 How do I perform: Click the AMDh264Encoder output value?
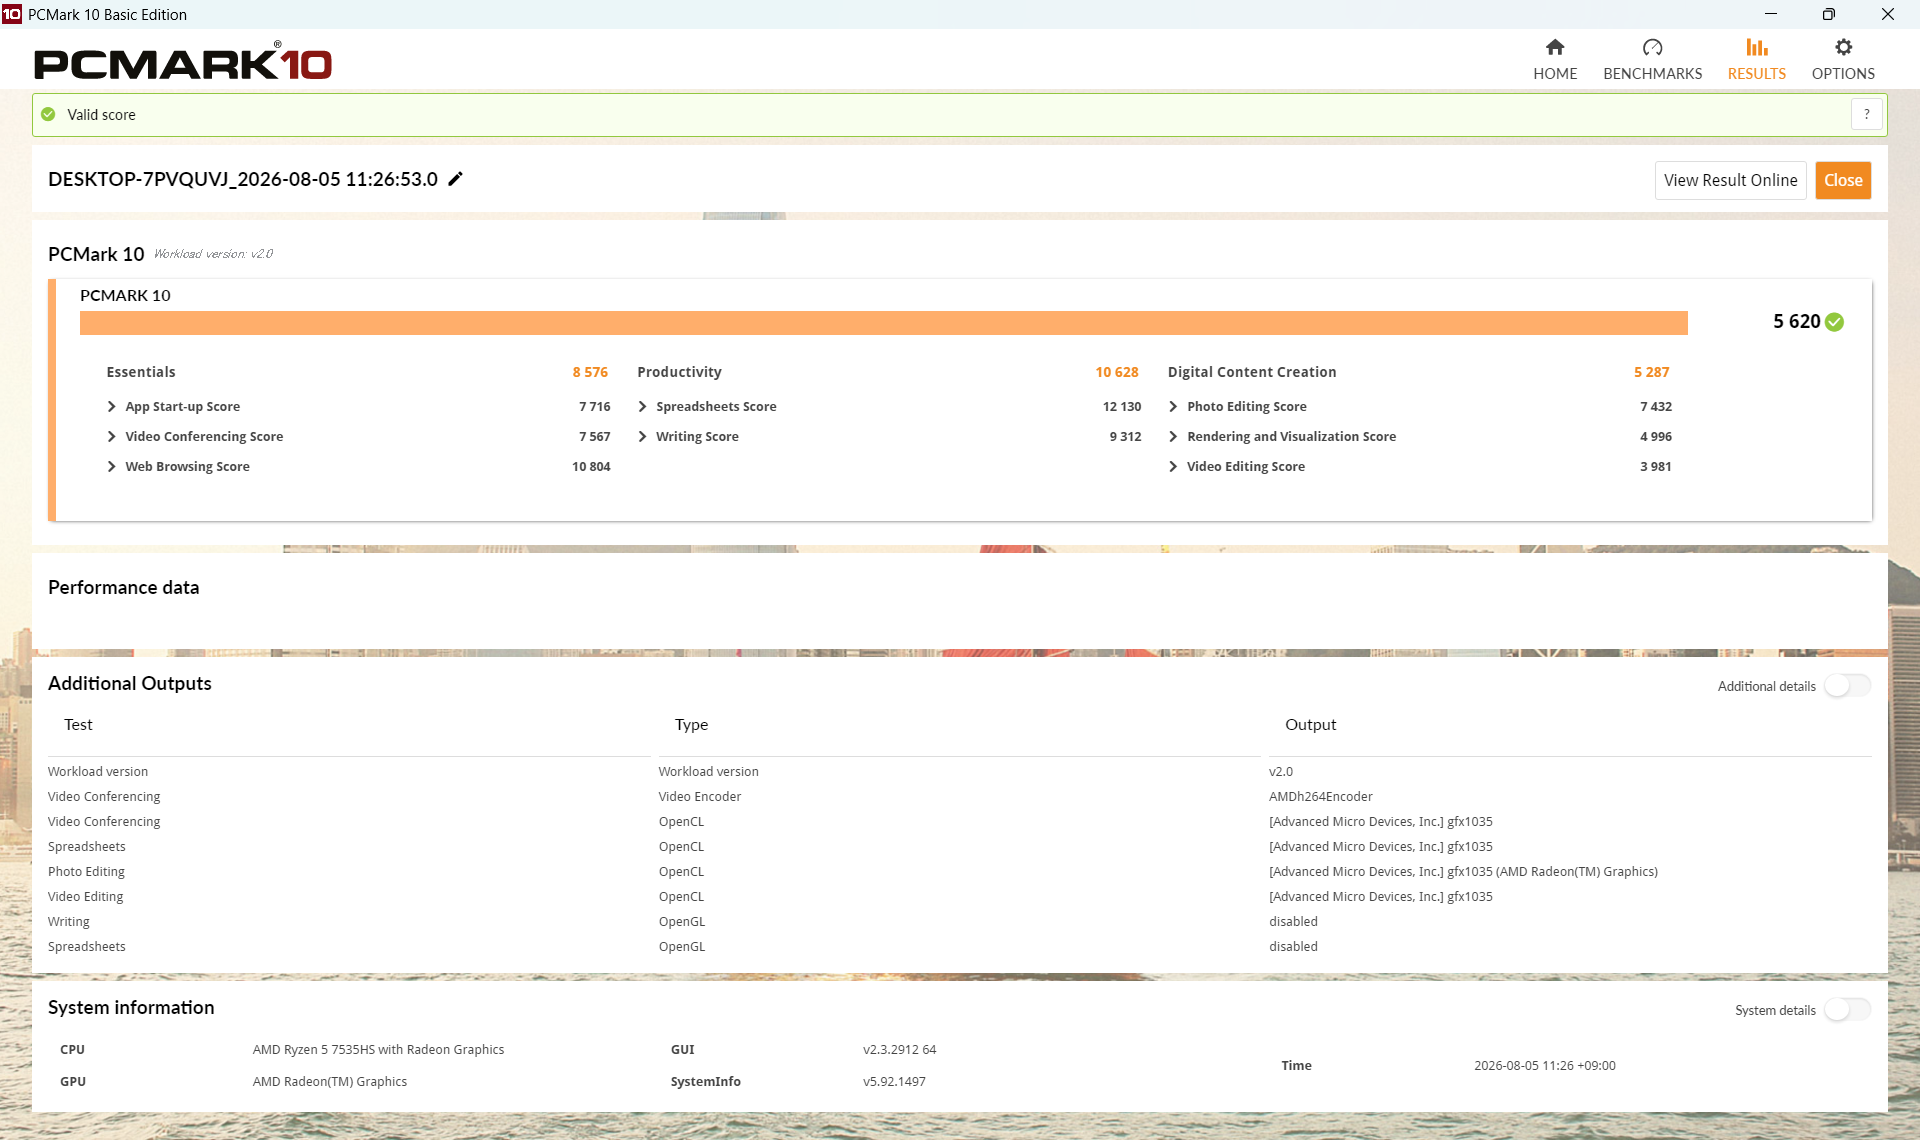tap(1320, 797)
